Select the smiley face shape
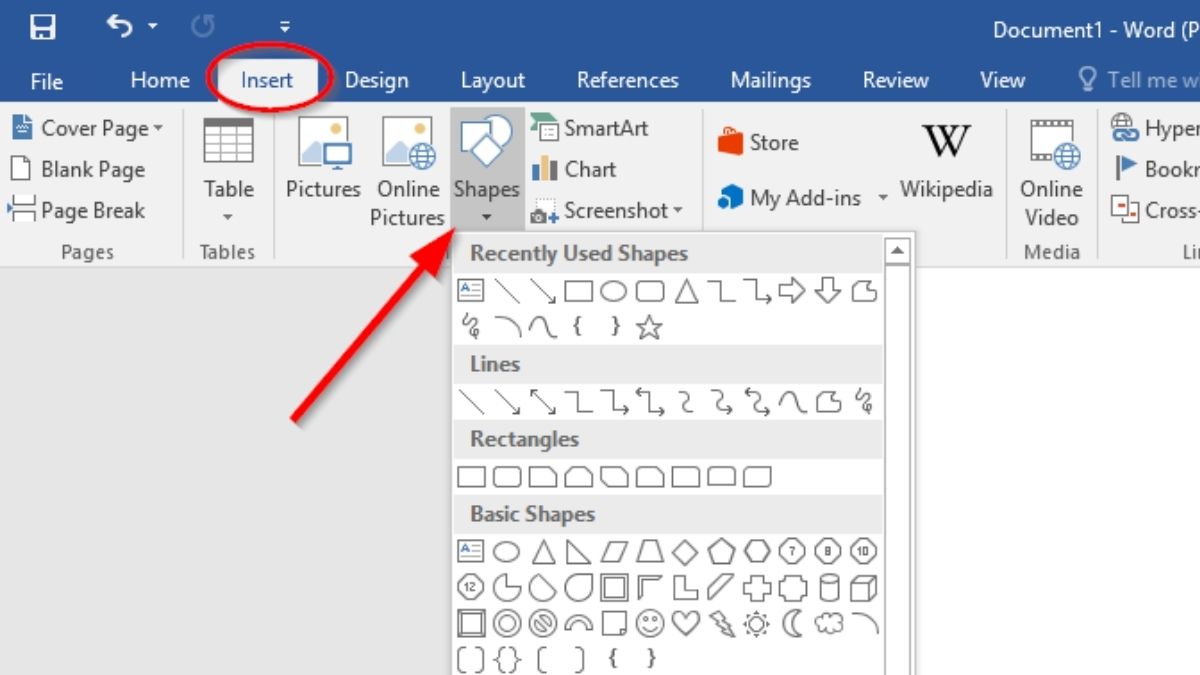Screen dimensions: 1200x675 (x=649, y=624)
